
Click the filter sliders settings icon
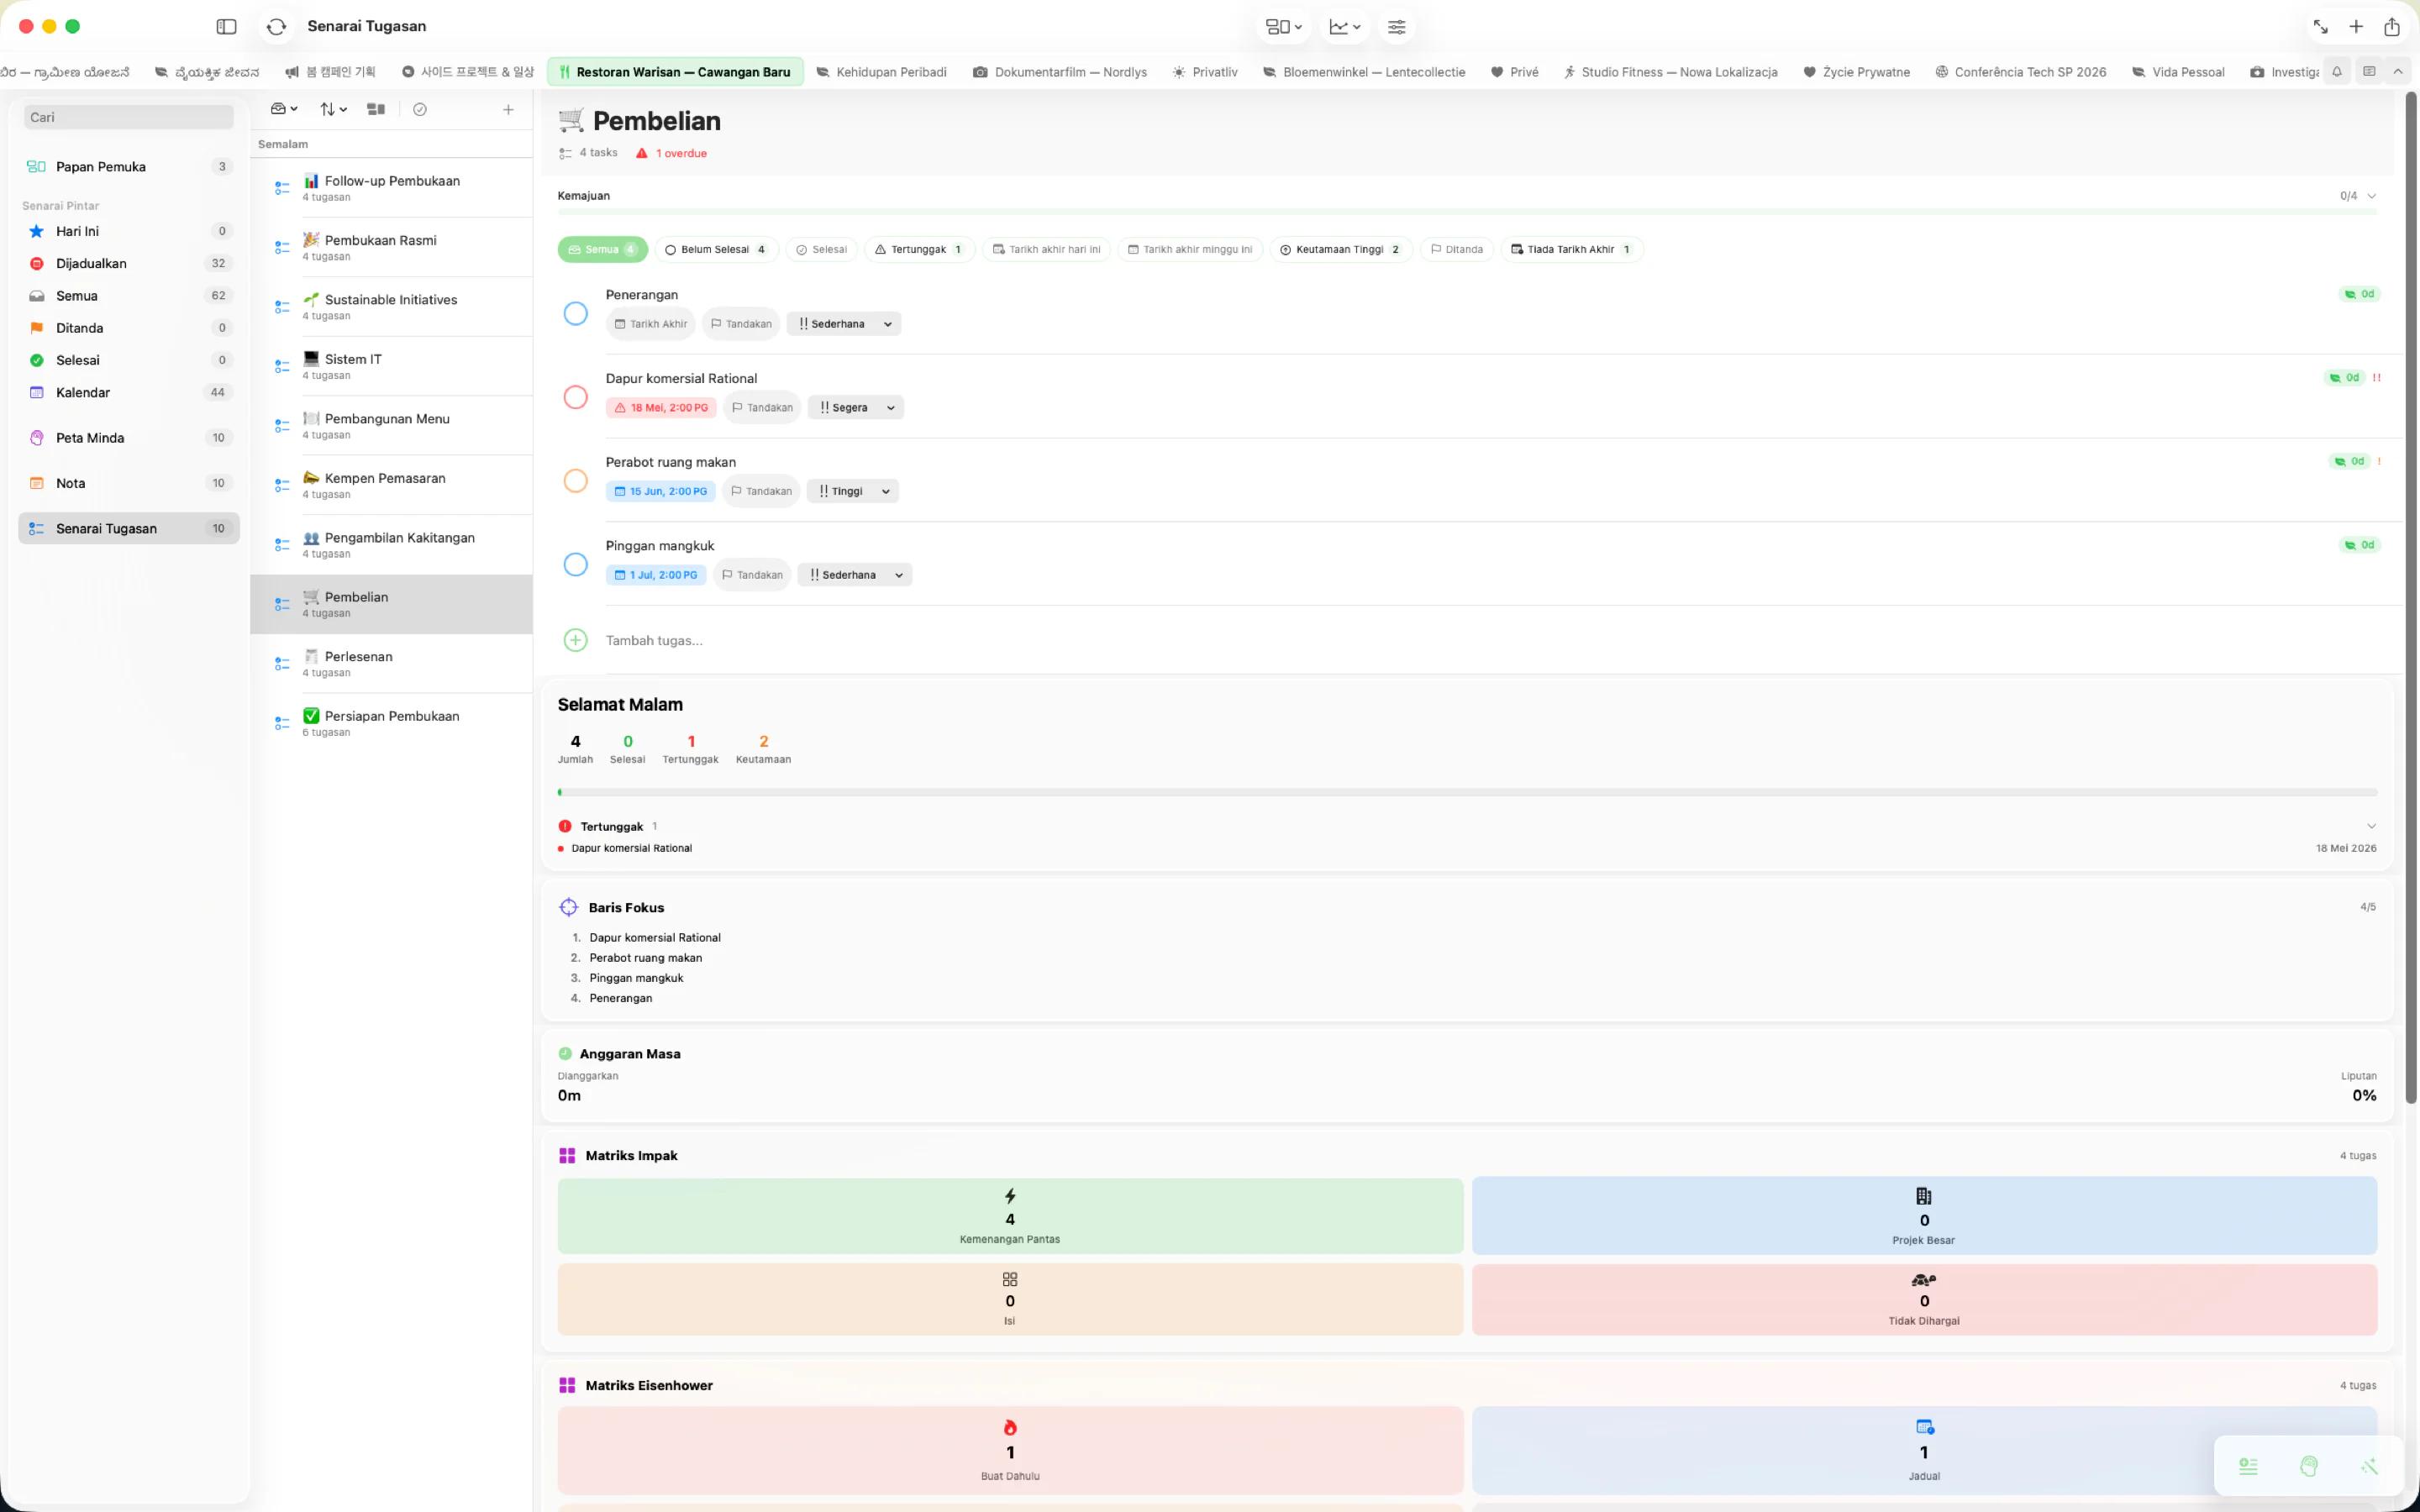[x=1396, y=27]
